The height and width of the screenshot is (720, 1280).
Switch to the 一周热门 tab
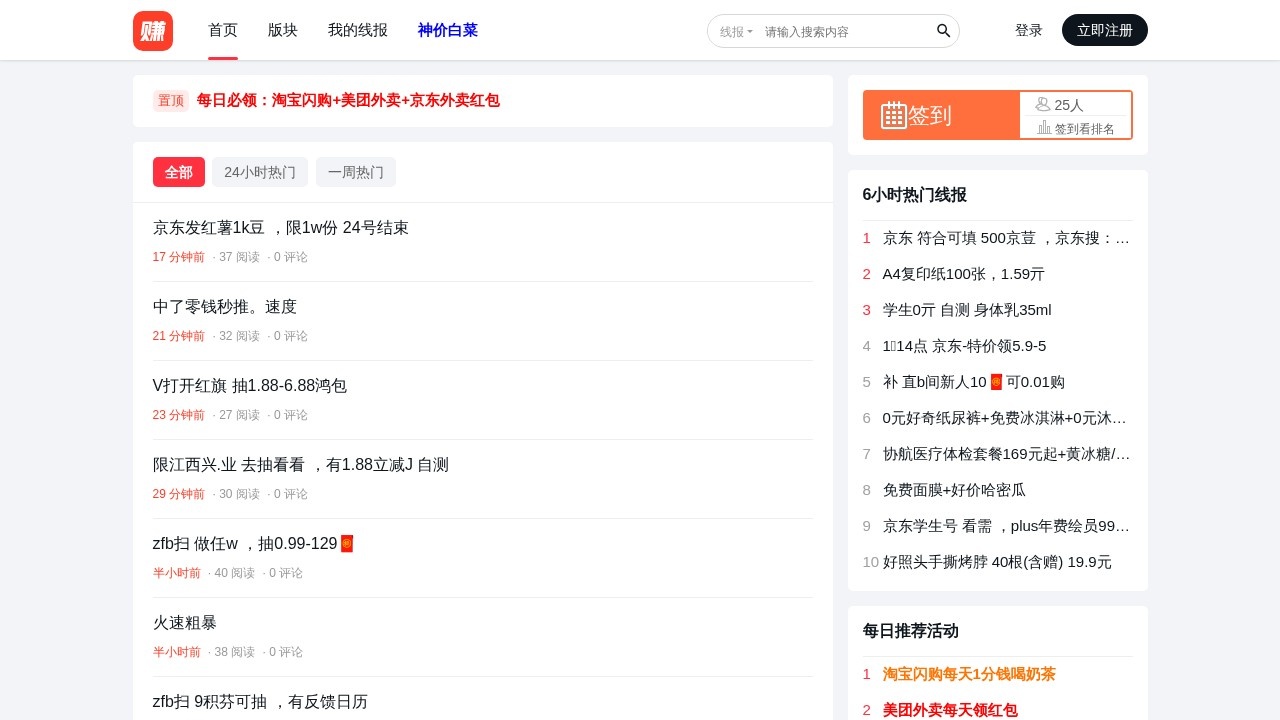point(356,172)
